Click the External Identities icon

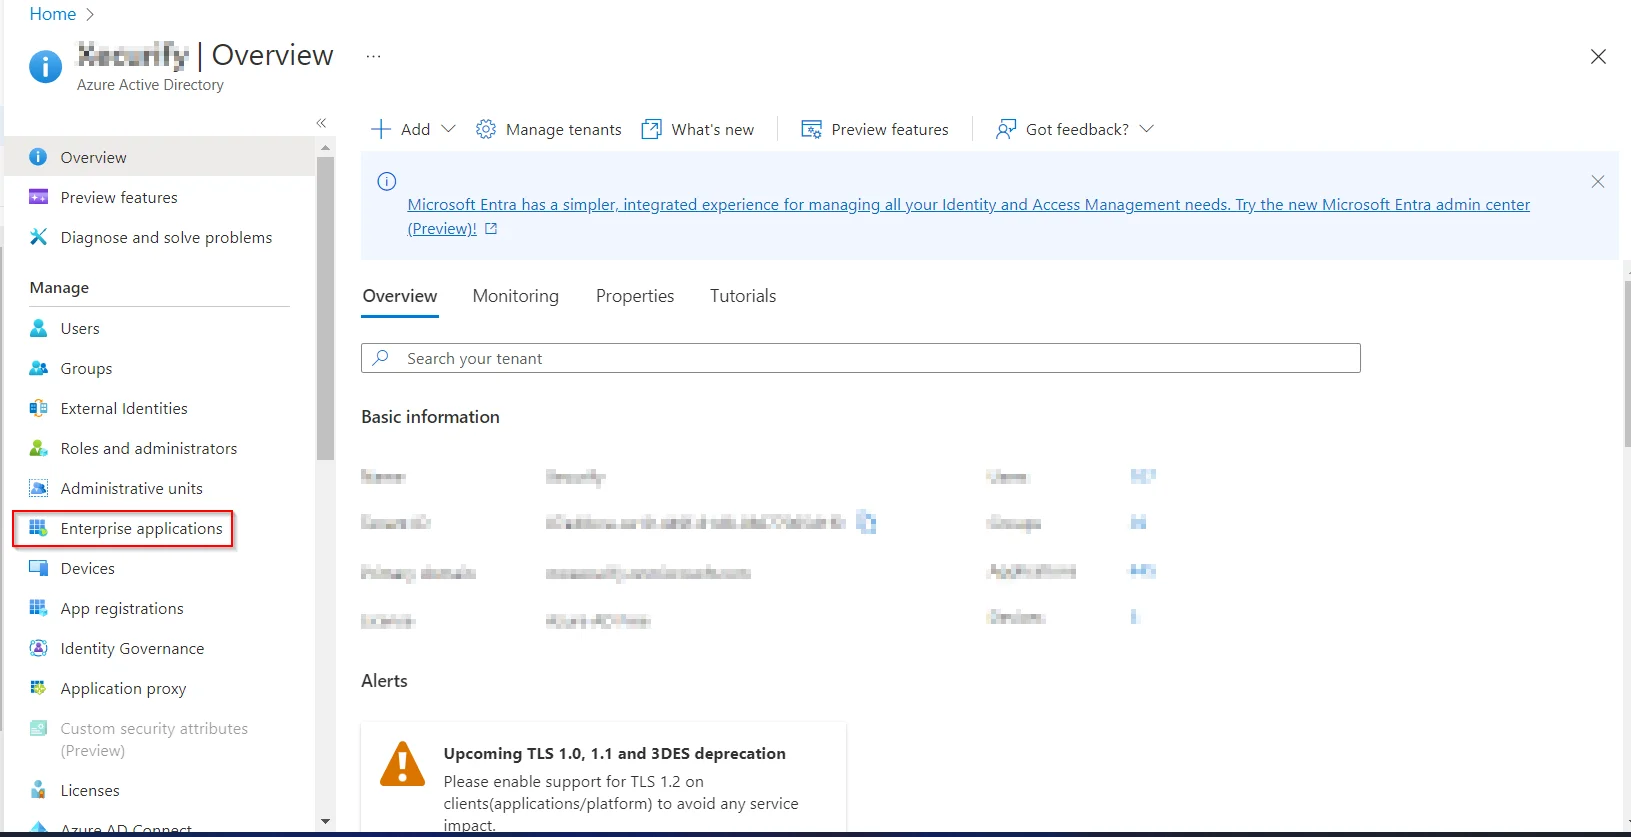(38, 408)
